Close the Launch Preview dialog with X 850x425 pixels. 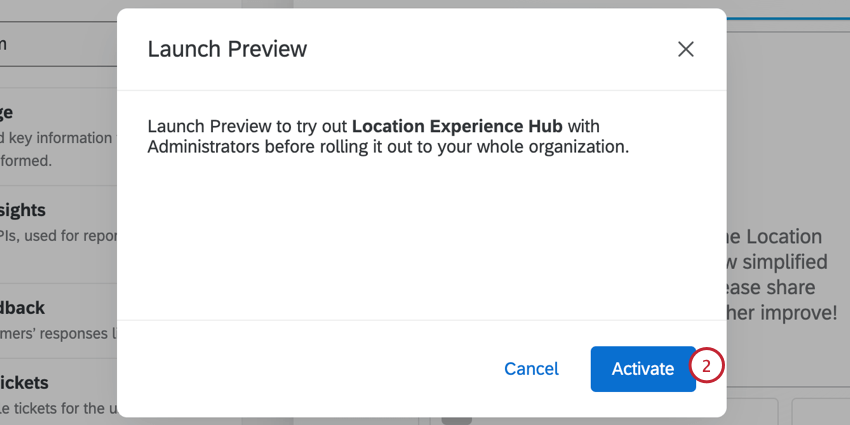[685, 49]
